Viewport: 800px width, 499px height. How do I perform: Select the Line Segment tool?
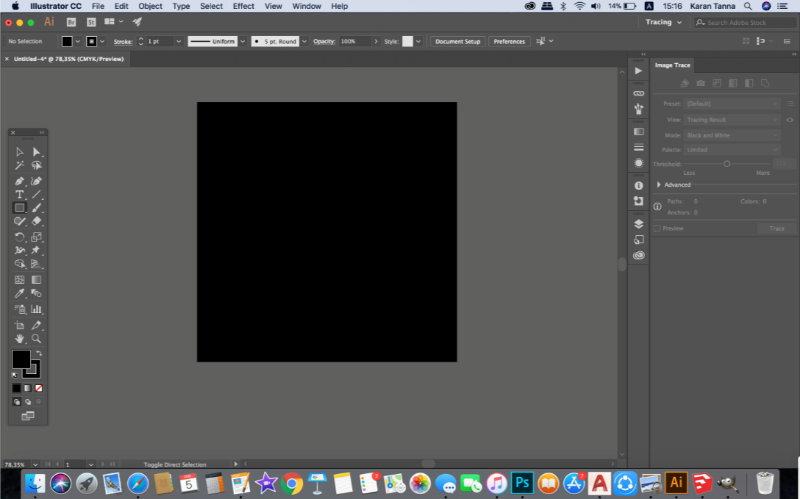(36, 194)
